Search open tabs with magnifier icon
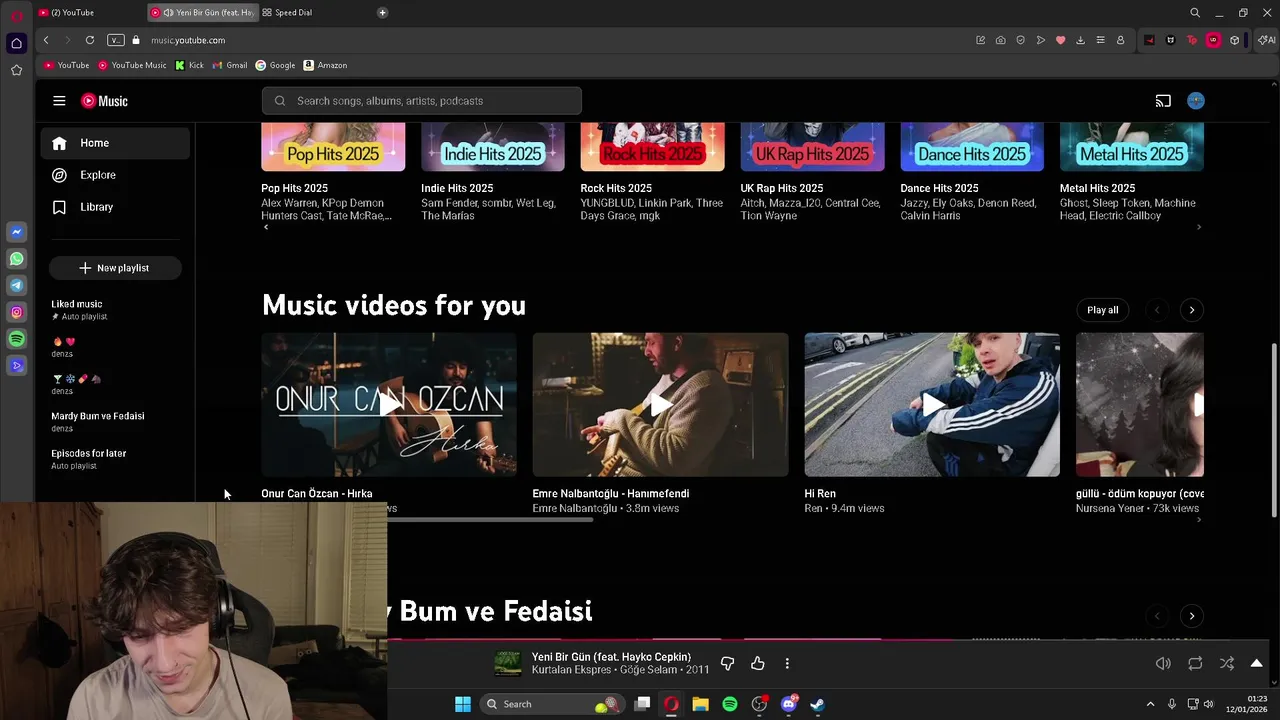Viewport: 1280px width, 720px height. [1195, 13]
